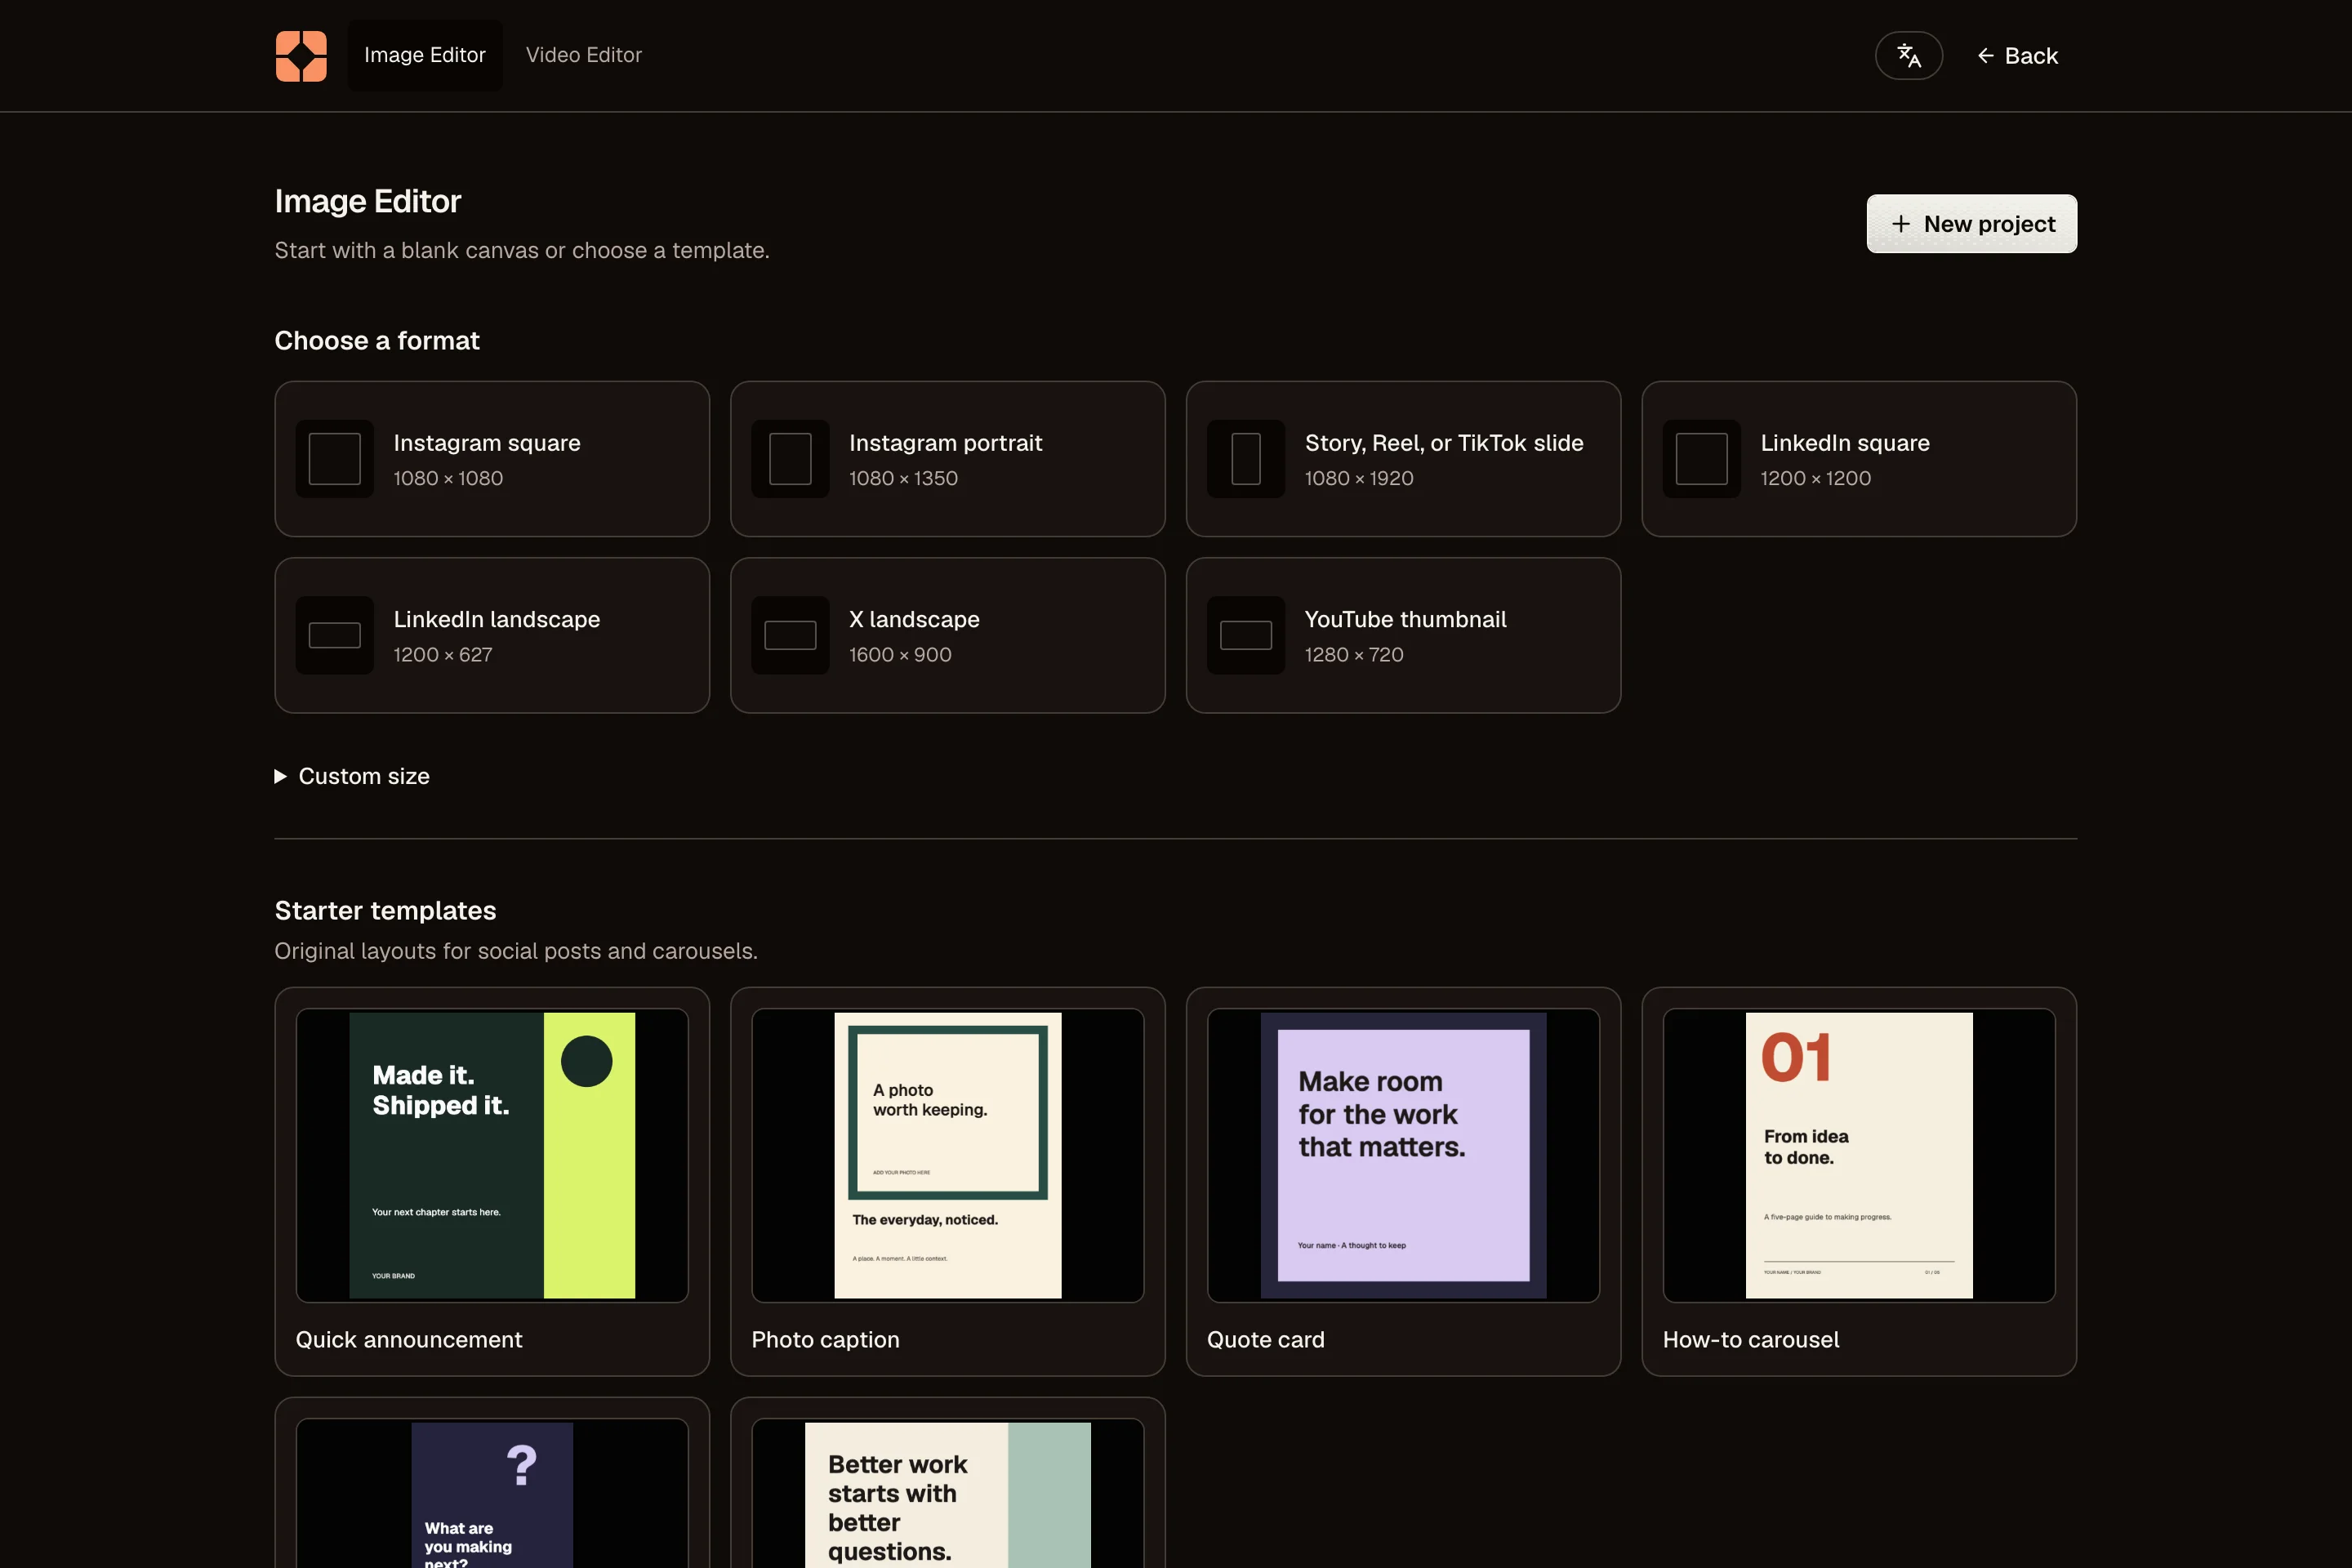
Task: Choose the Instagram square 1080 × 1080 card
Action: pos(492,459)
